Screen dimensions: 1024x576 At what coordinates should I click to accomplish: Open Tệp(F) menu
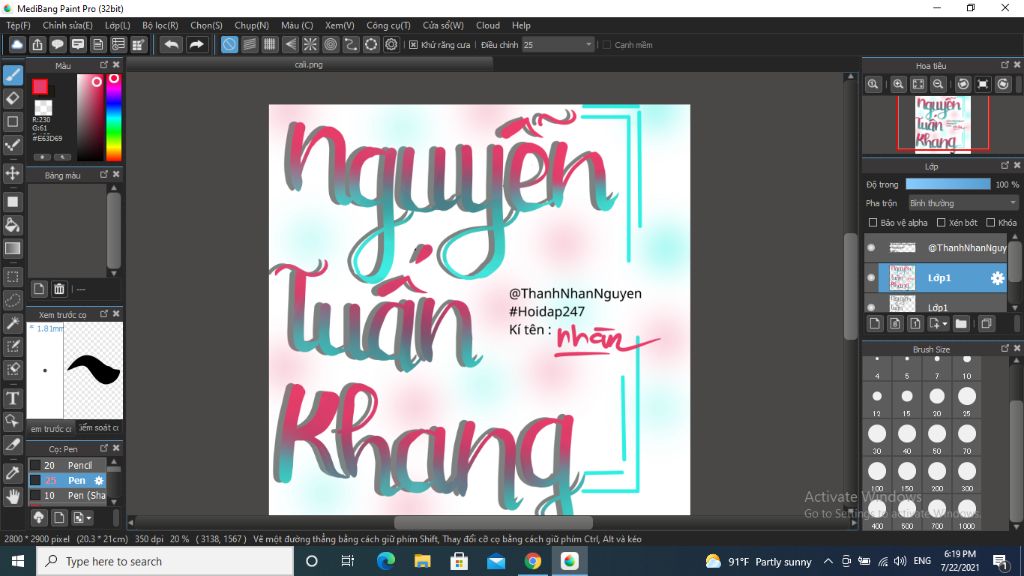point(18,25)
